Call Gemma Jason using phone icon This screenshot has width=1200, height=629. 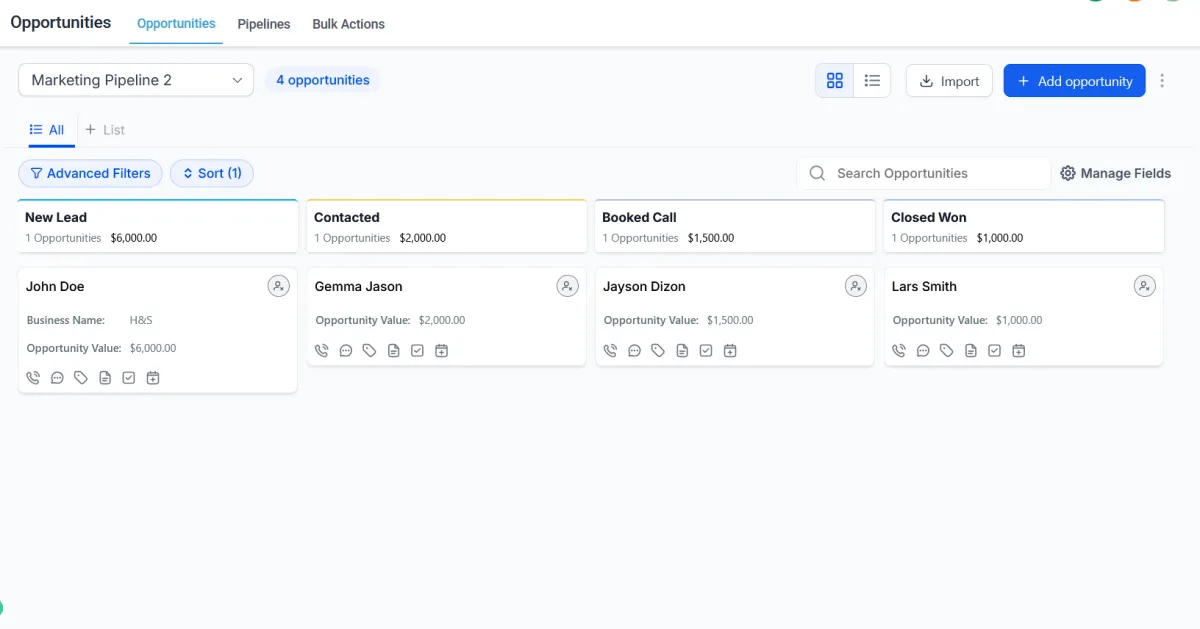(322, 351)
